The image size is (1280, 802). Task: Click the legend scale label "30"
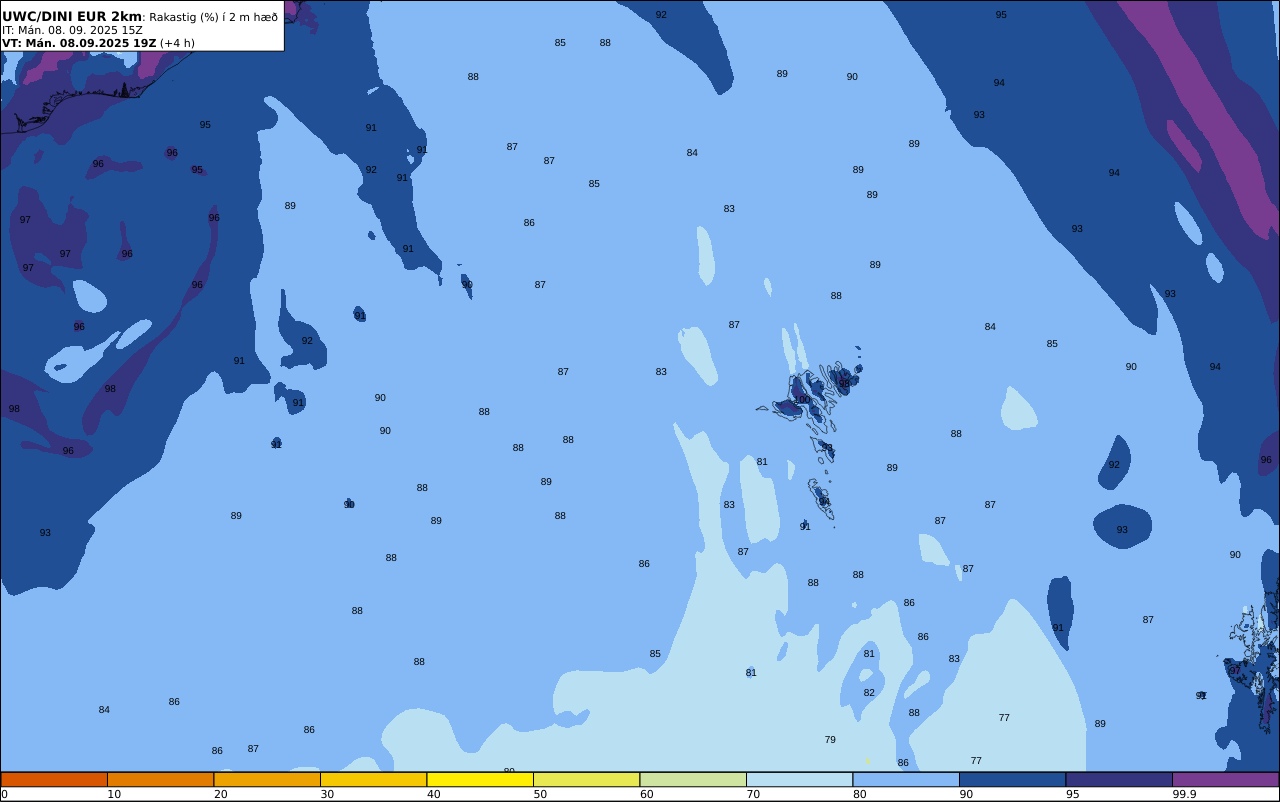tap(327, 794)
